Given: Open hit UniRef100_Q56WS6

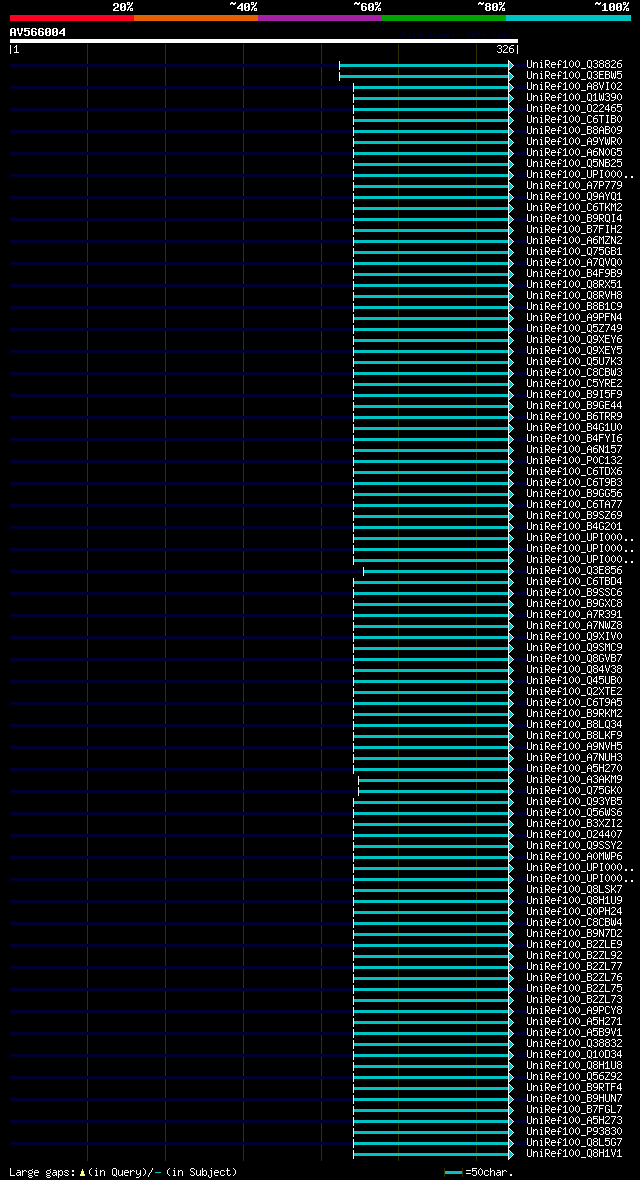Looking at the screenshot, I should coord(574,812).
